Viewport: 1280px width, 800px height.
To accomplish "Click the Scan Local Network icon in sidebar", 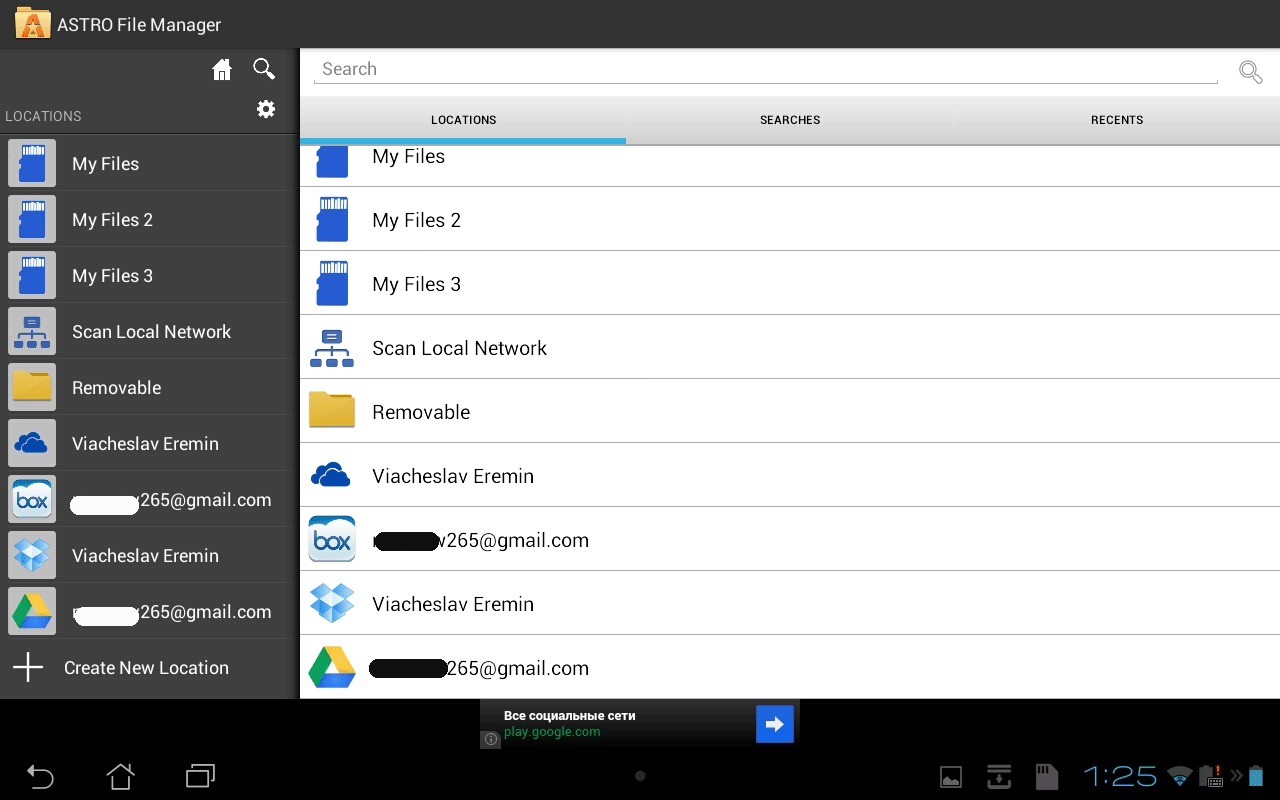I will click(32, 331).
